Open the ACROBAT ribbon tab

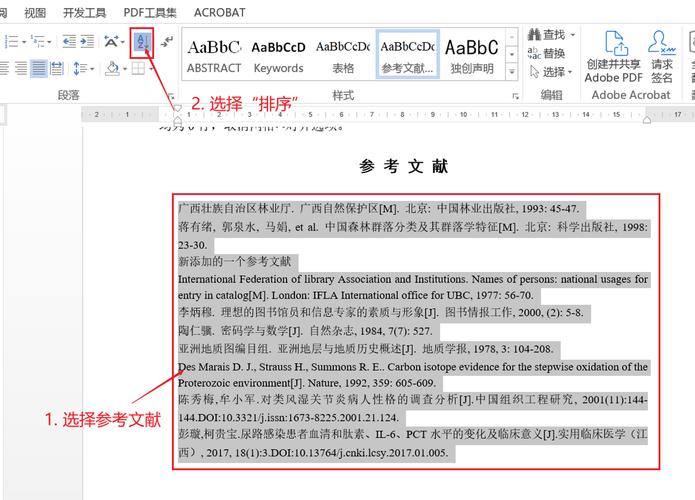[219, 13]
